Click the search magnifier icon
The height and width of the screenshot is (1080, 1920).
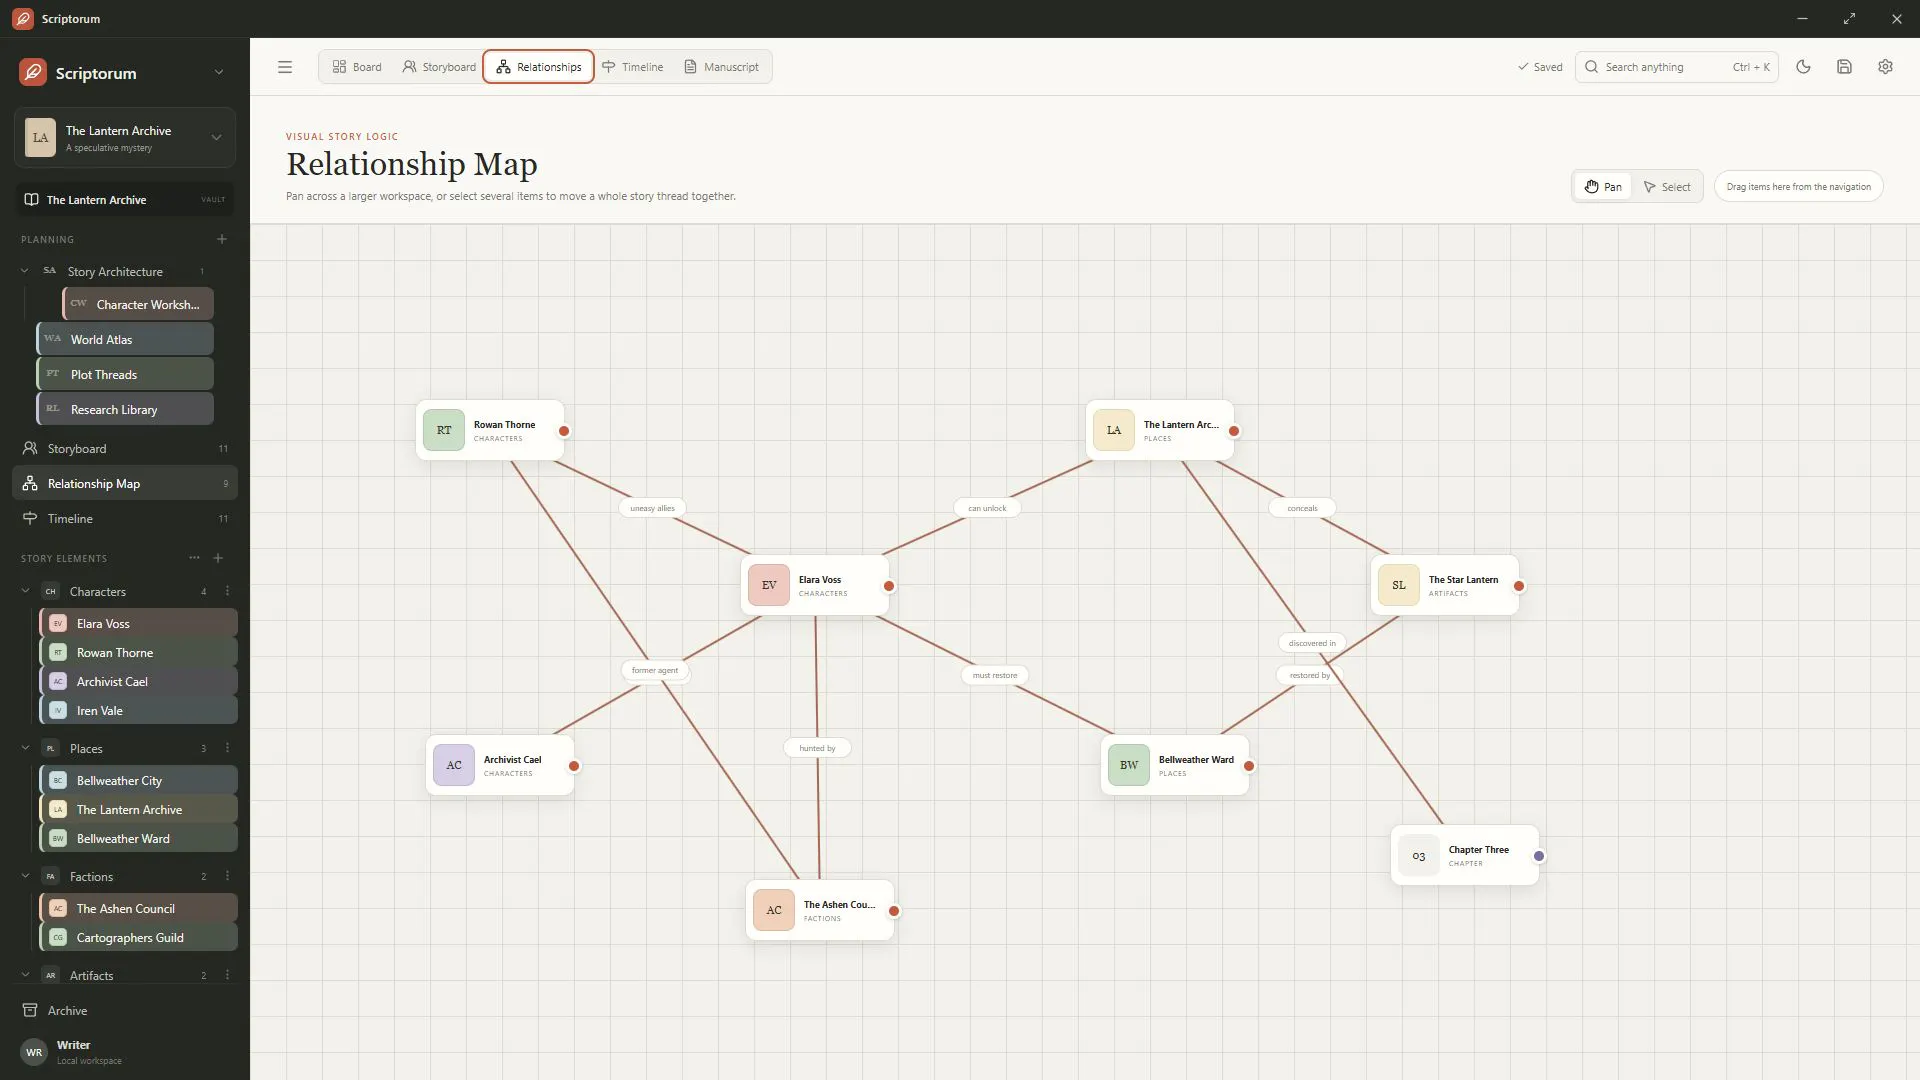point(1591,67)
